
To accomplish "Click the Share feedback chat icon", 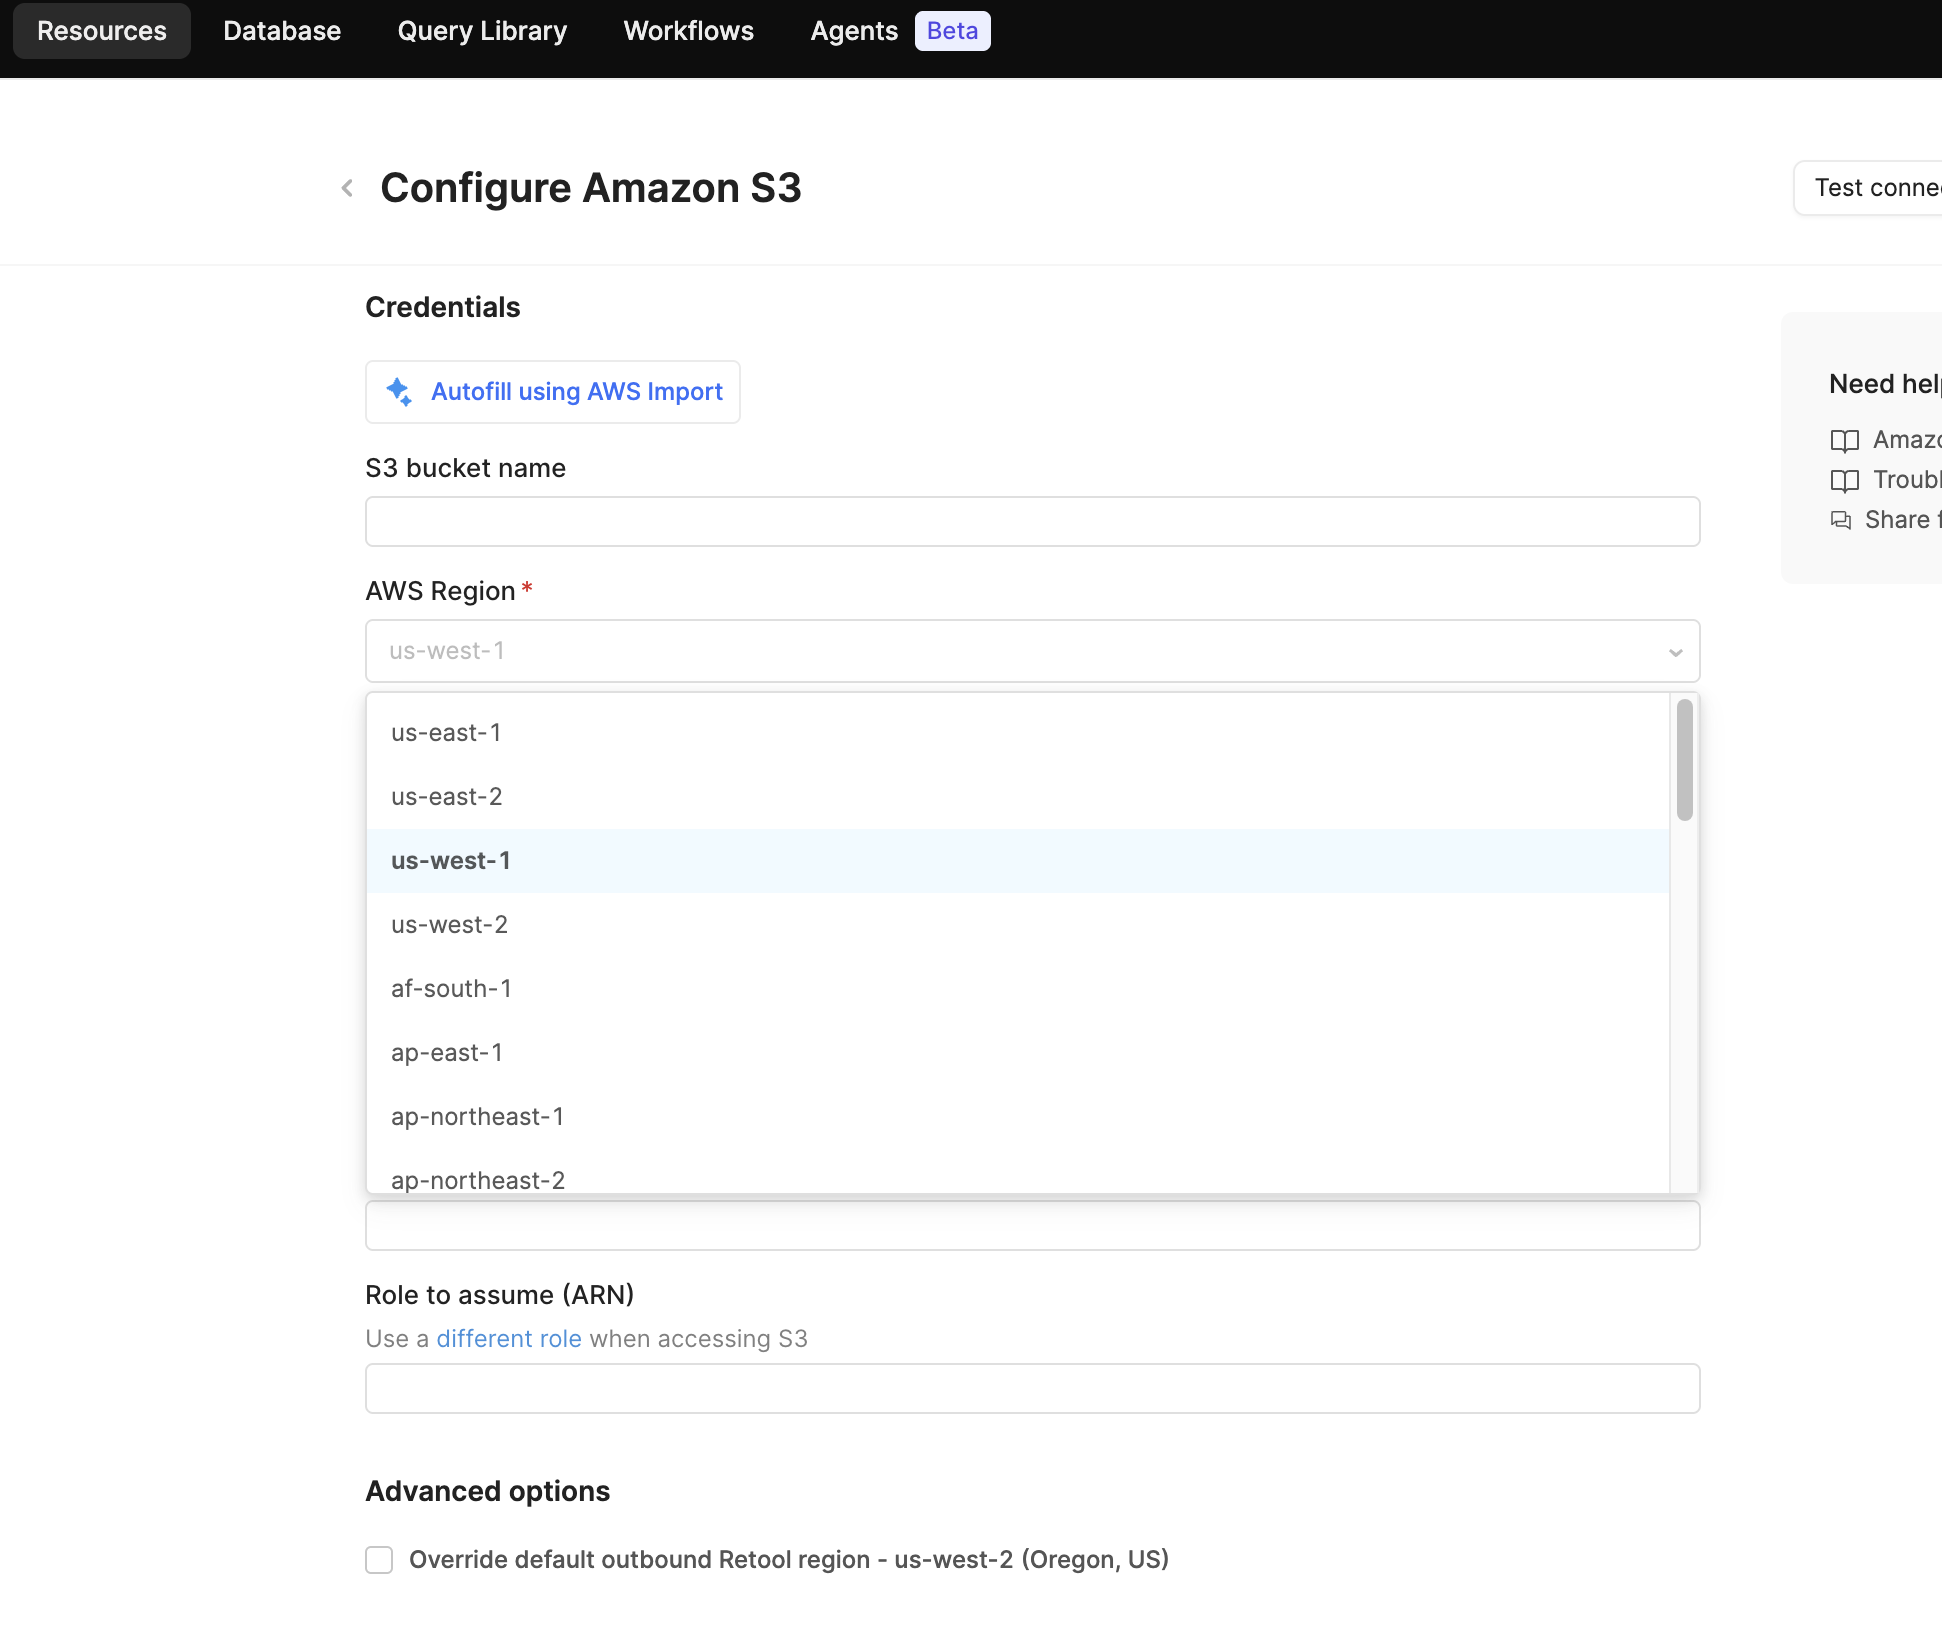I will pos(1840,520).
